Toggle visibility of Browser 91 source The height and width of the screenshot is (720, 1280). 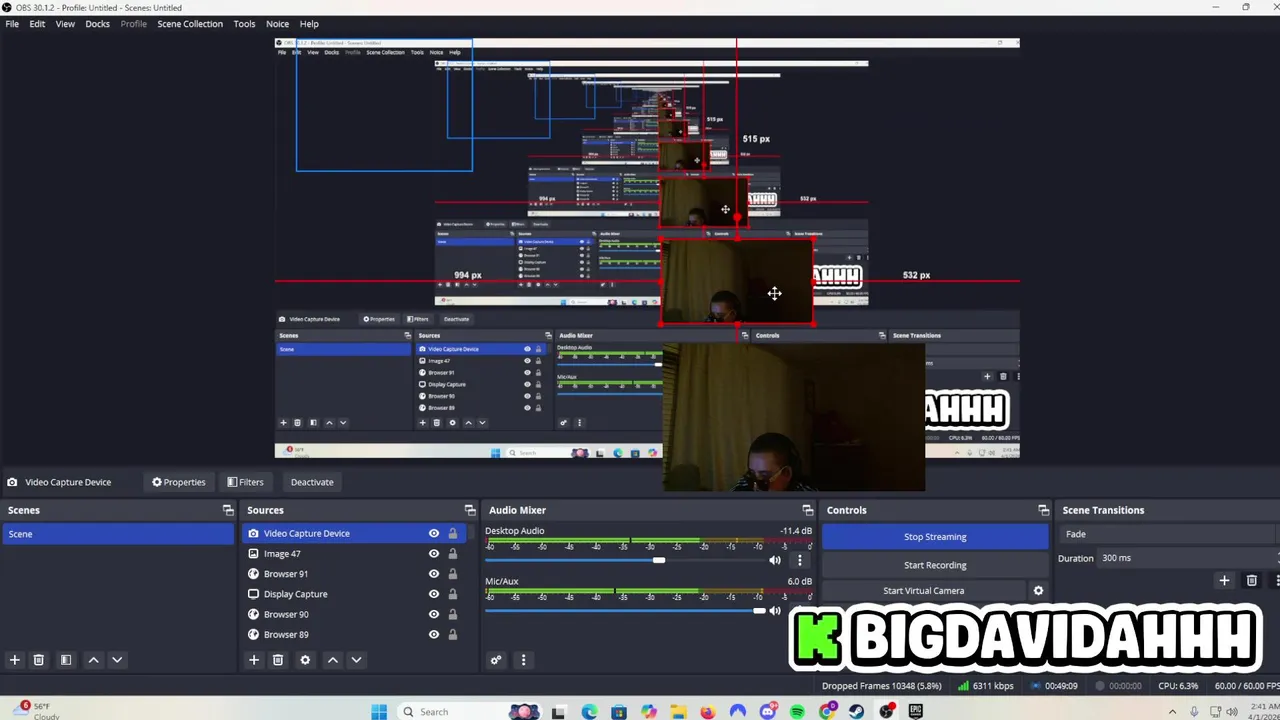[x=434, y=574]
